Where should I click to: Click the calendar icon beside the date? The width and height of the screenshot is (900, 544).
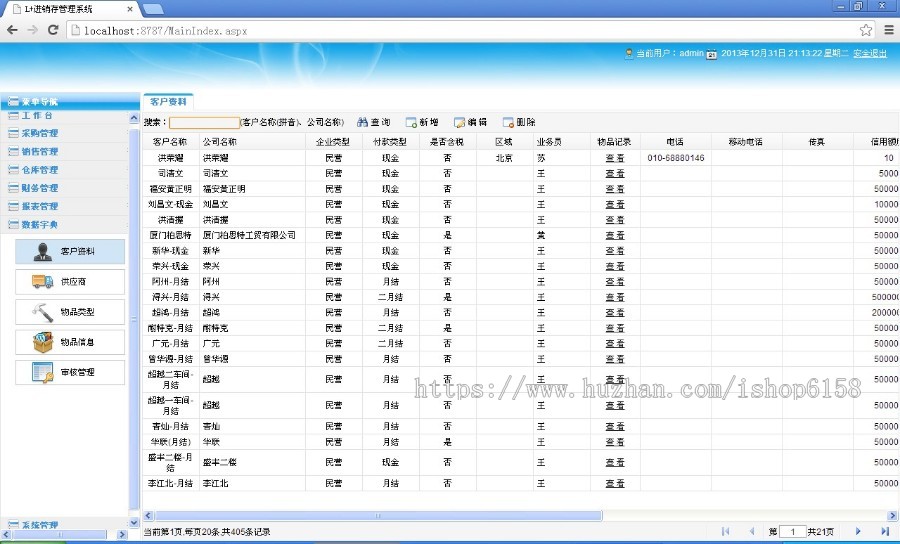click(711, 54)
